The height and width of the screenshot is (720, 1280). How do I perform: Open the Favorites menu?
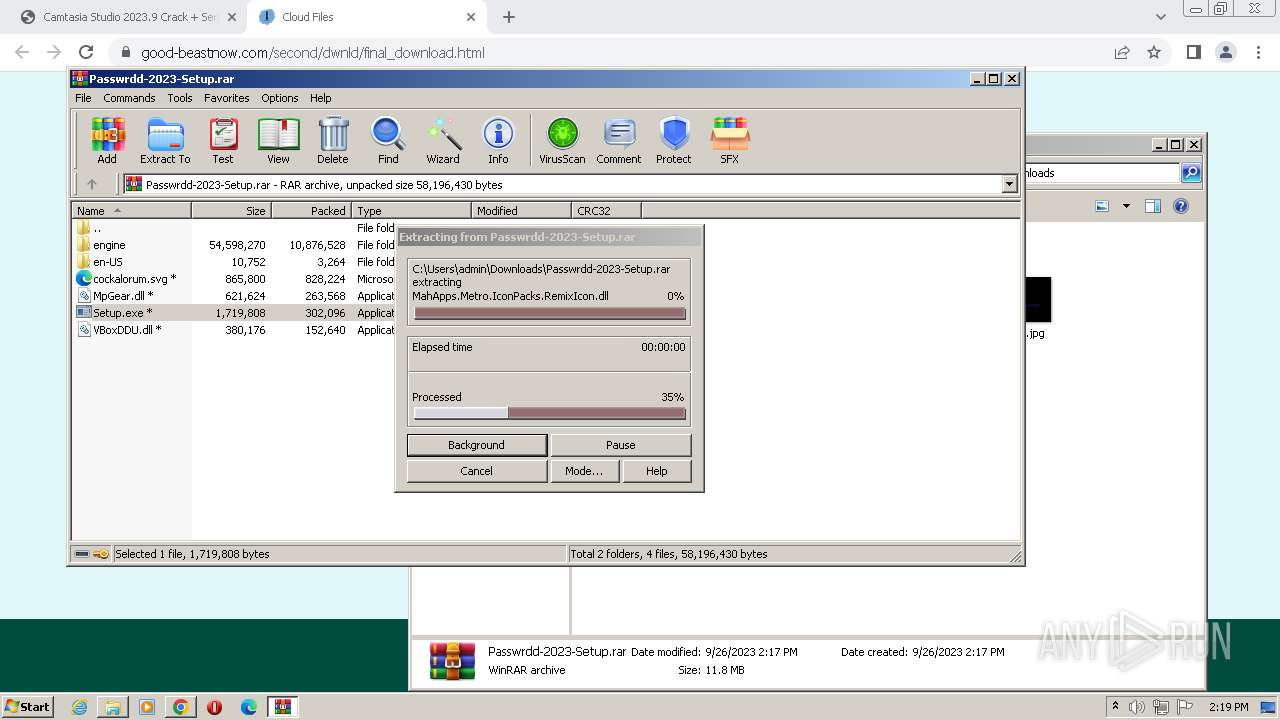click(x=227, y=98)
